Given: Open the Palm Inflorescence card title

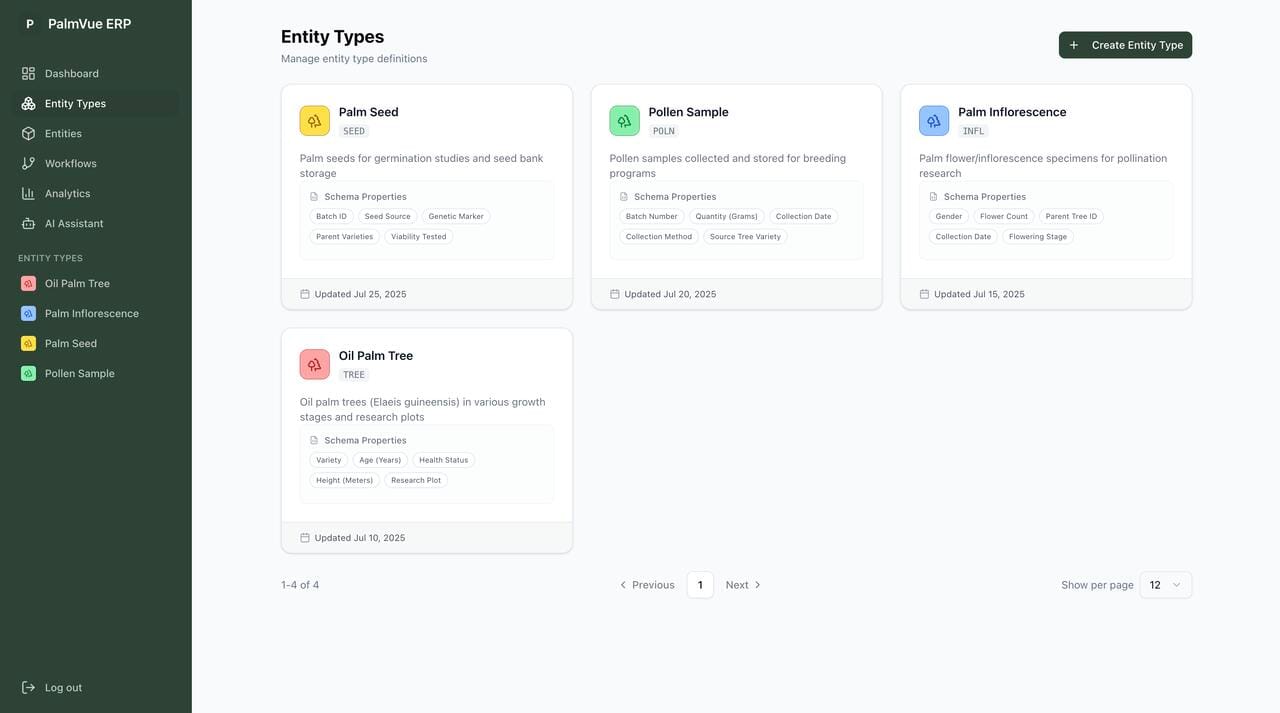Looking at the screenshot, I should click(1012, 112).
